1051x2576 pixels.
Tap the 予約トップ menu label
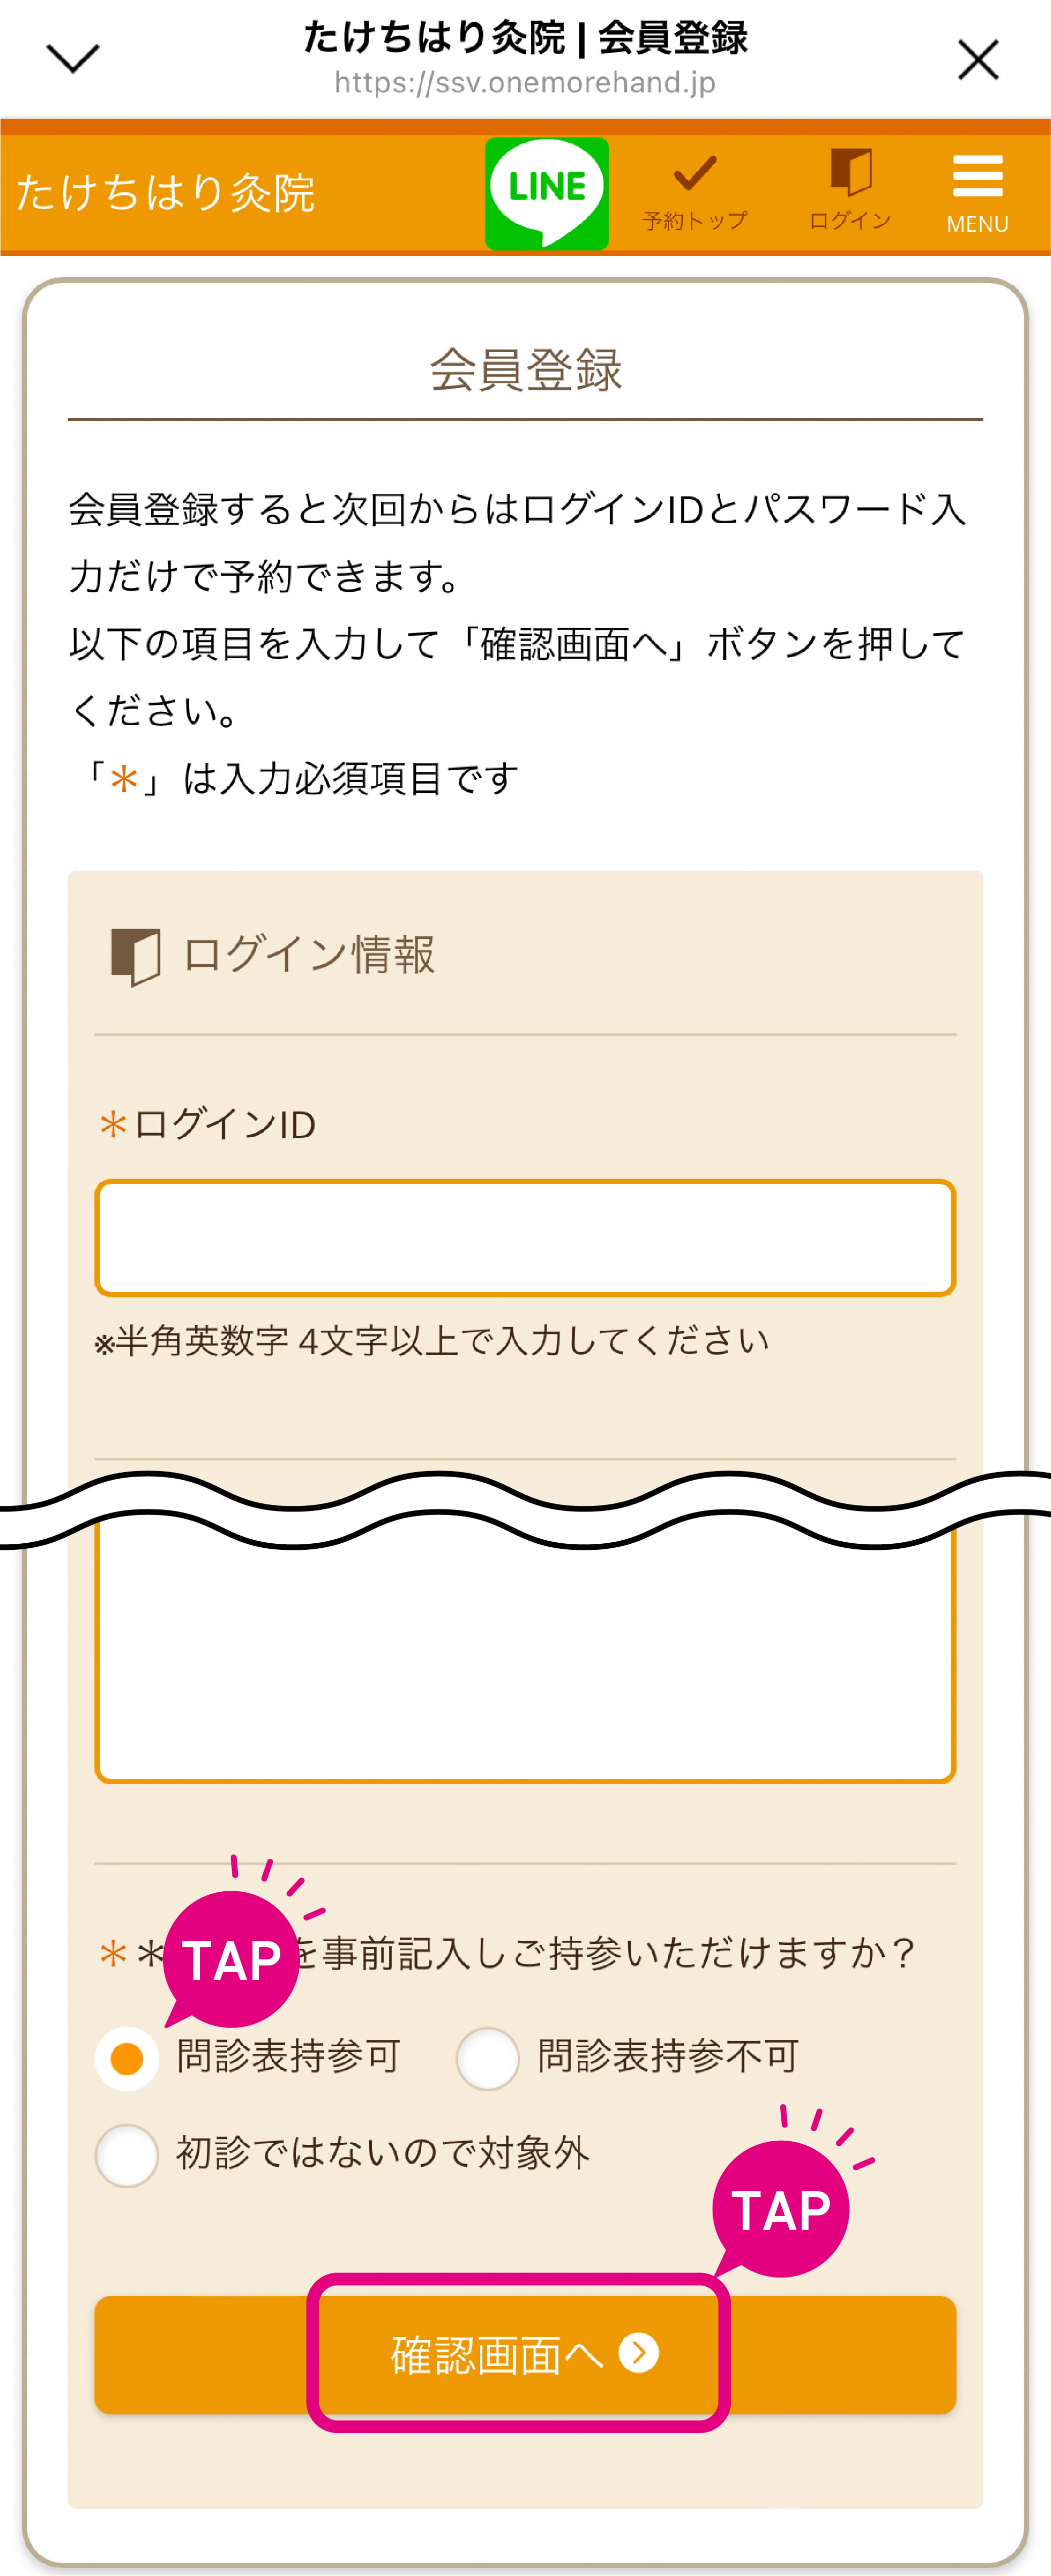coord(695,221)
